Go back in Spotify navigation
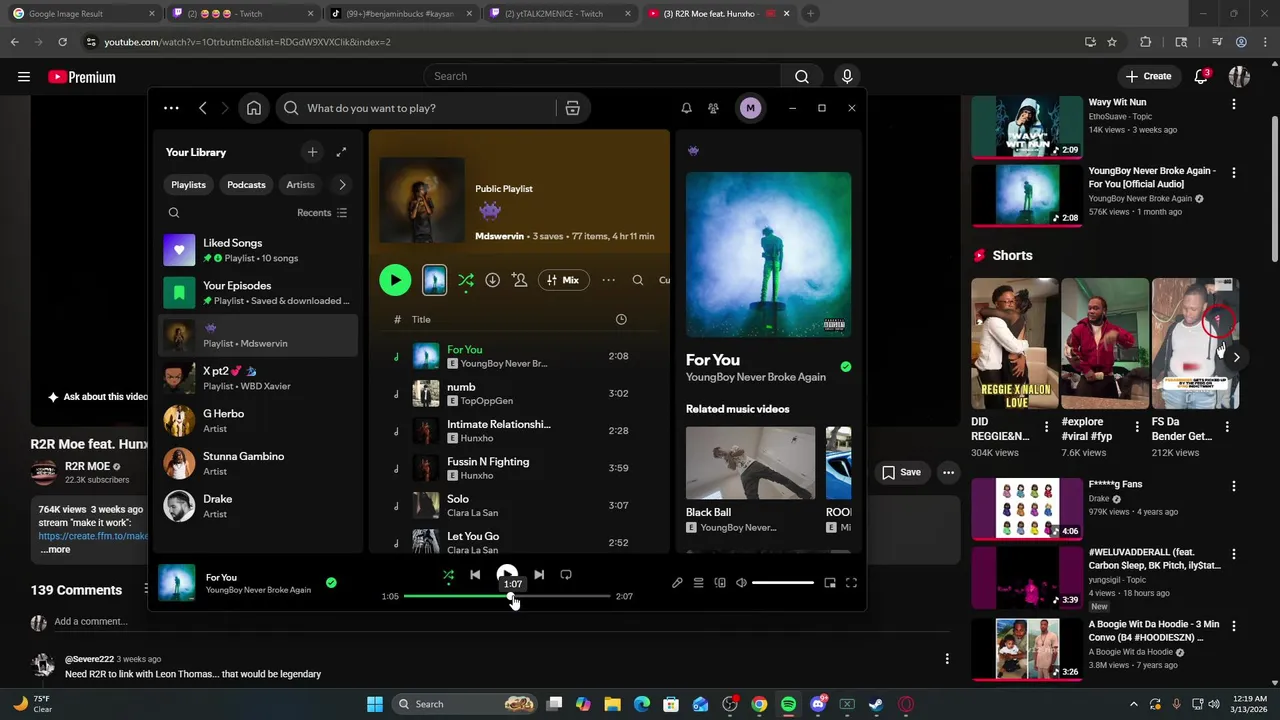 (202, 108)
